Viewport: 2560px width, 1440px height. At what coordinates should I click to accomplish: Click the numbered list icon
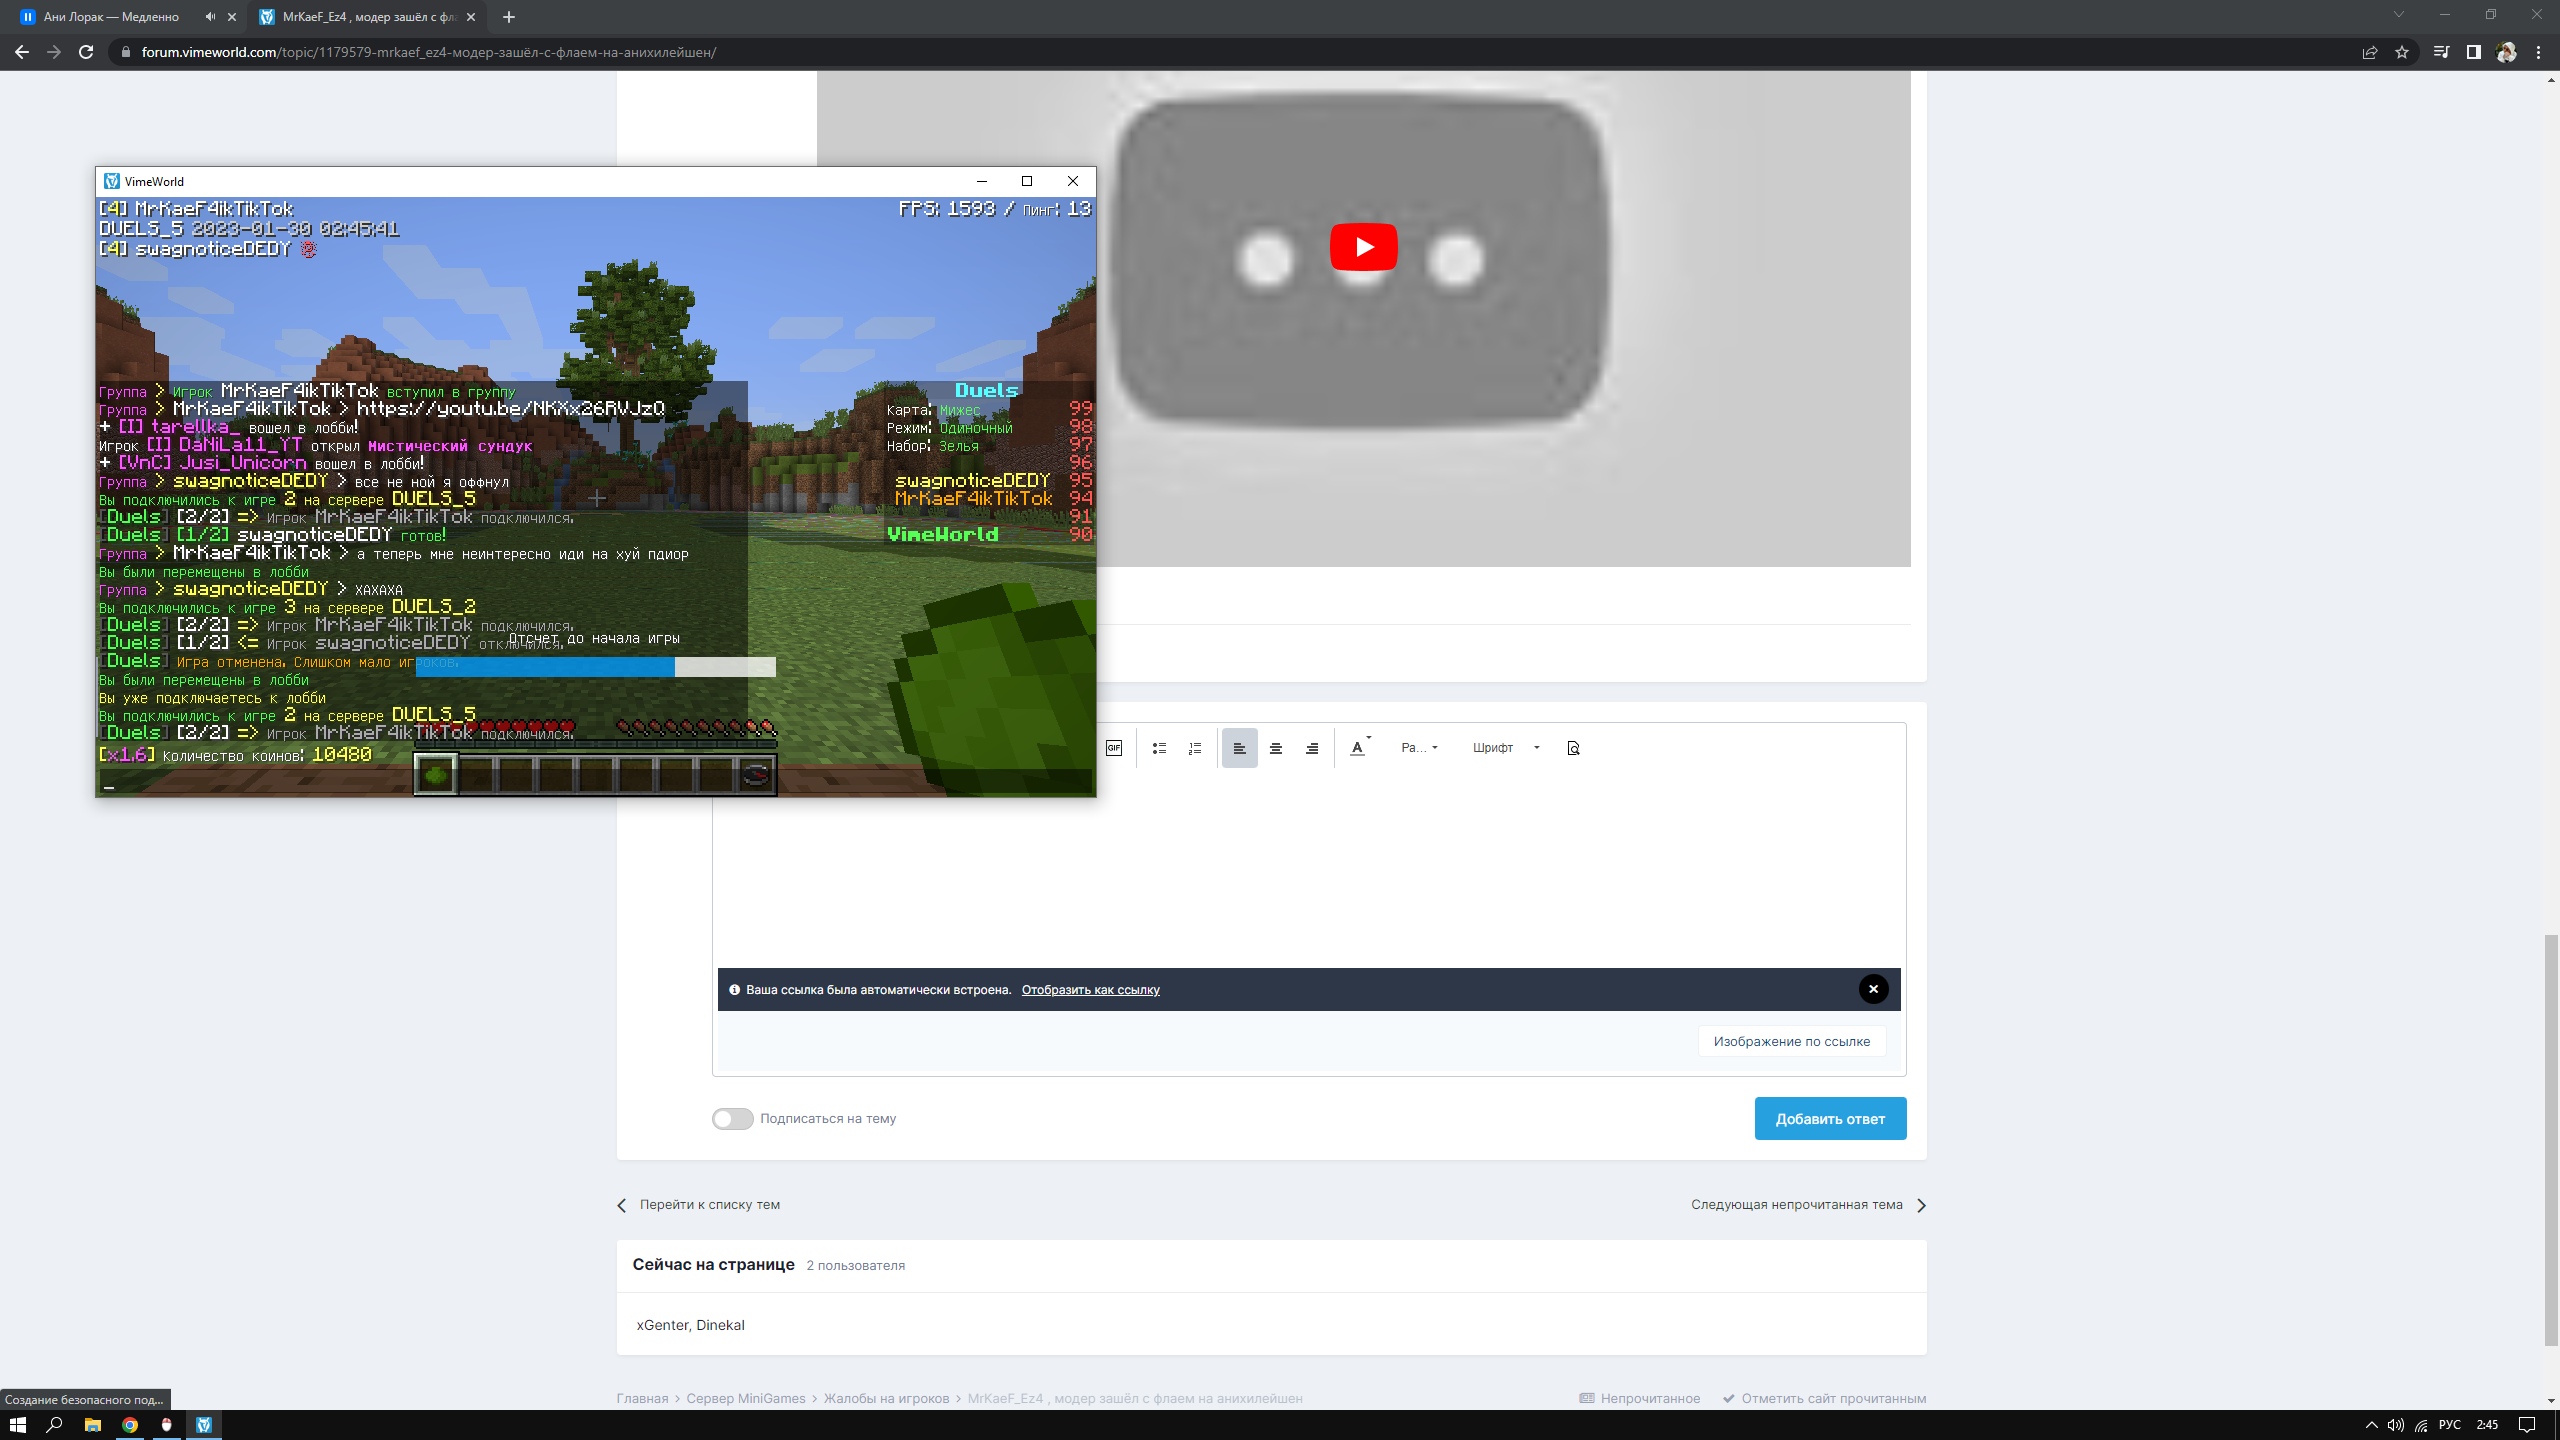point(1195,748)
